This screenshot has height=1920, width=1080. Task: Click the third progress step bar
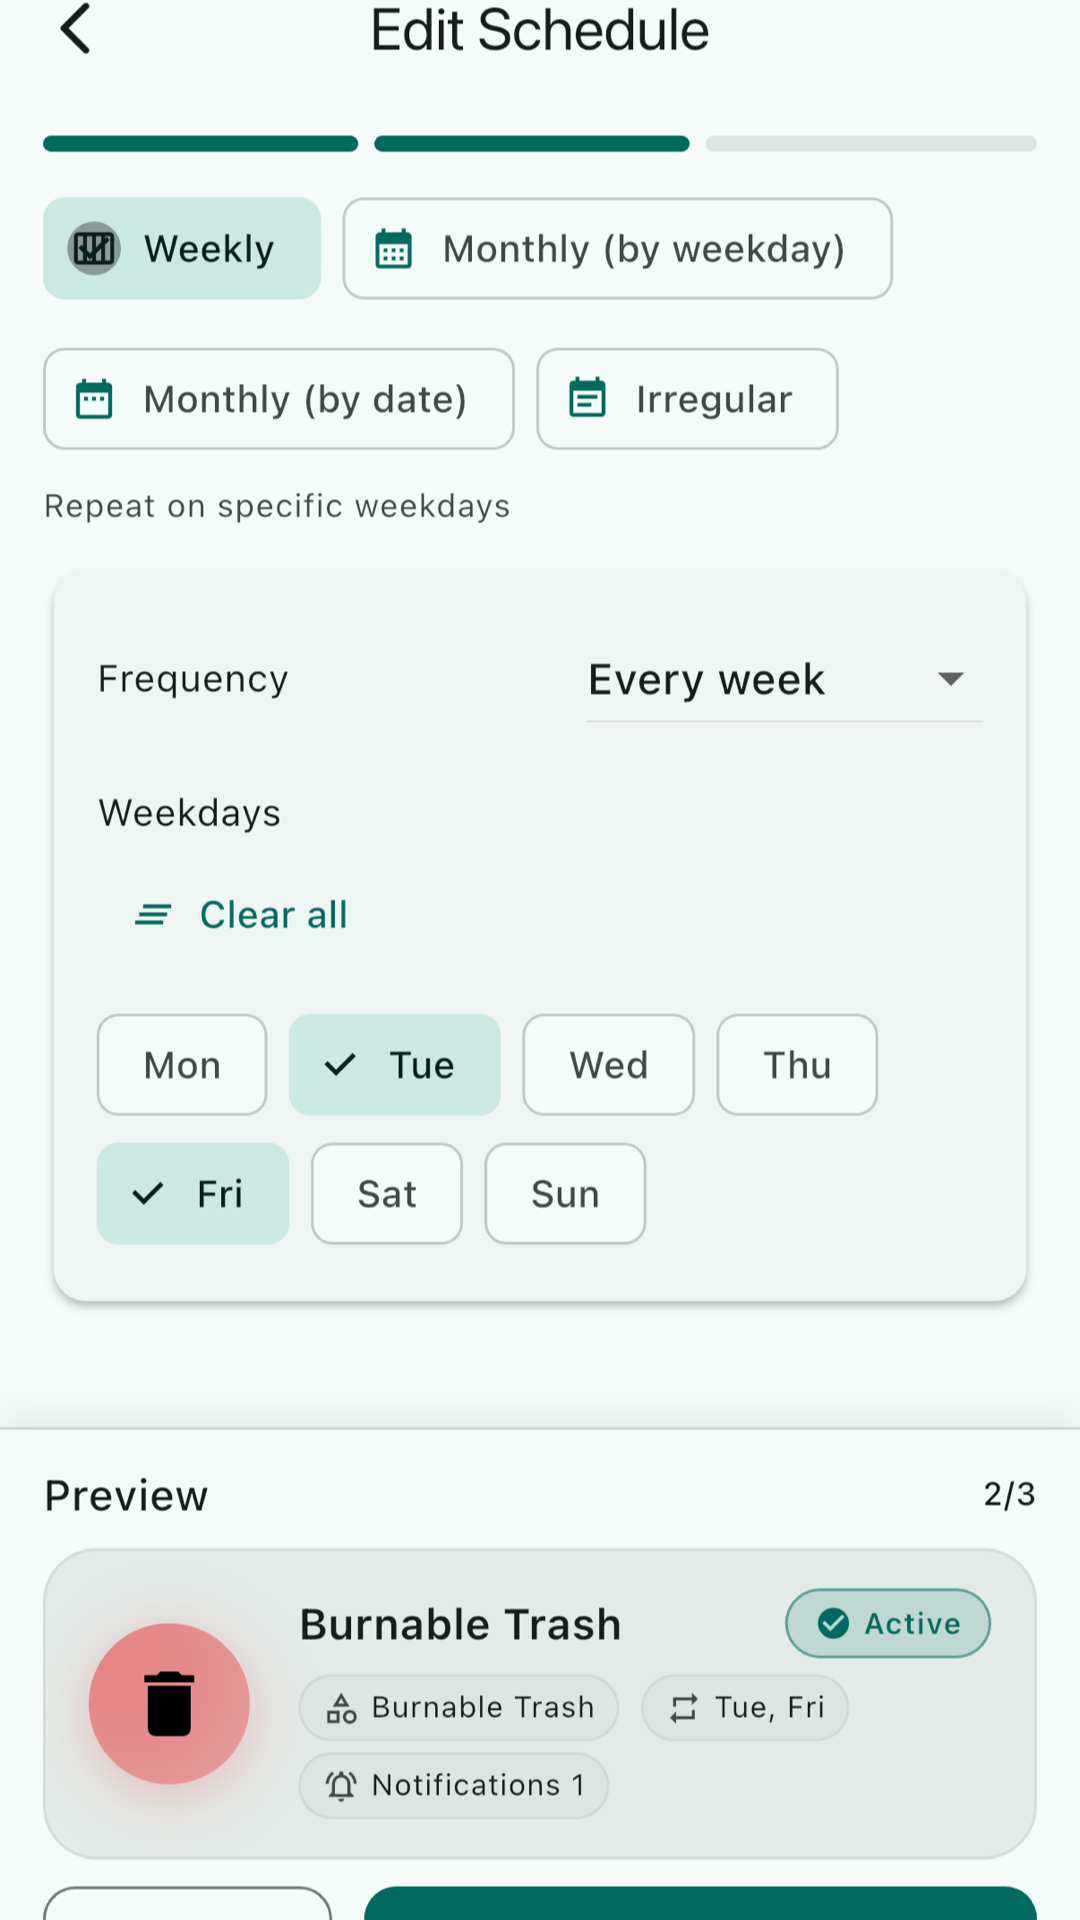pos(871,144)
